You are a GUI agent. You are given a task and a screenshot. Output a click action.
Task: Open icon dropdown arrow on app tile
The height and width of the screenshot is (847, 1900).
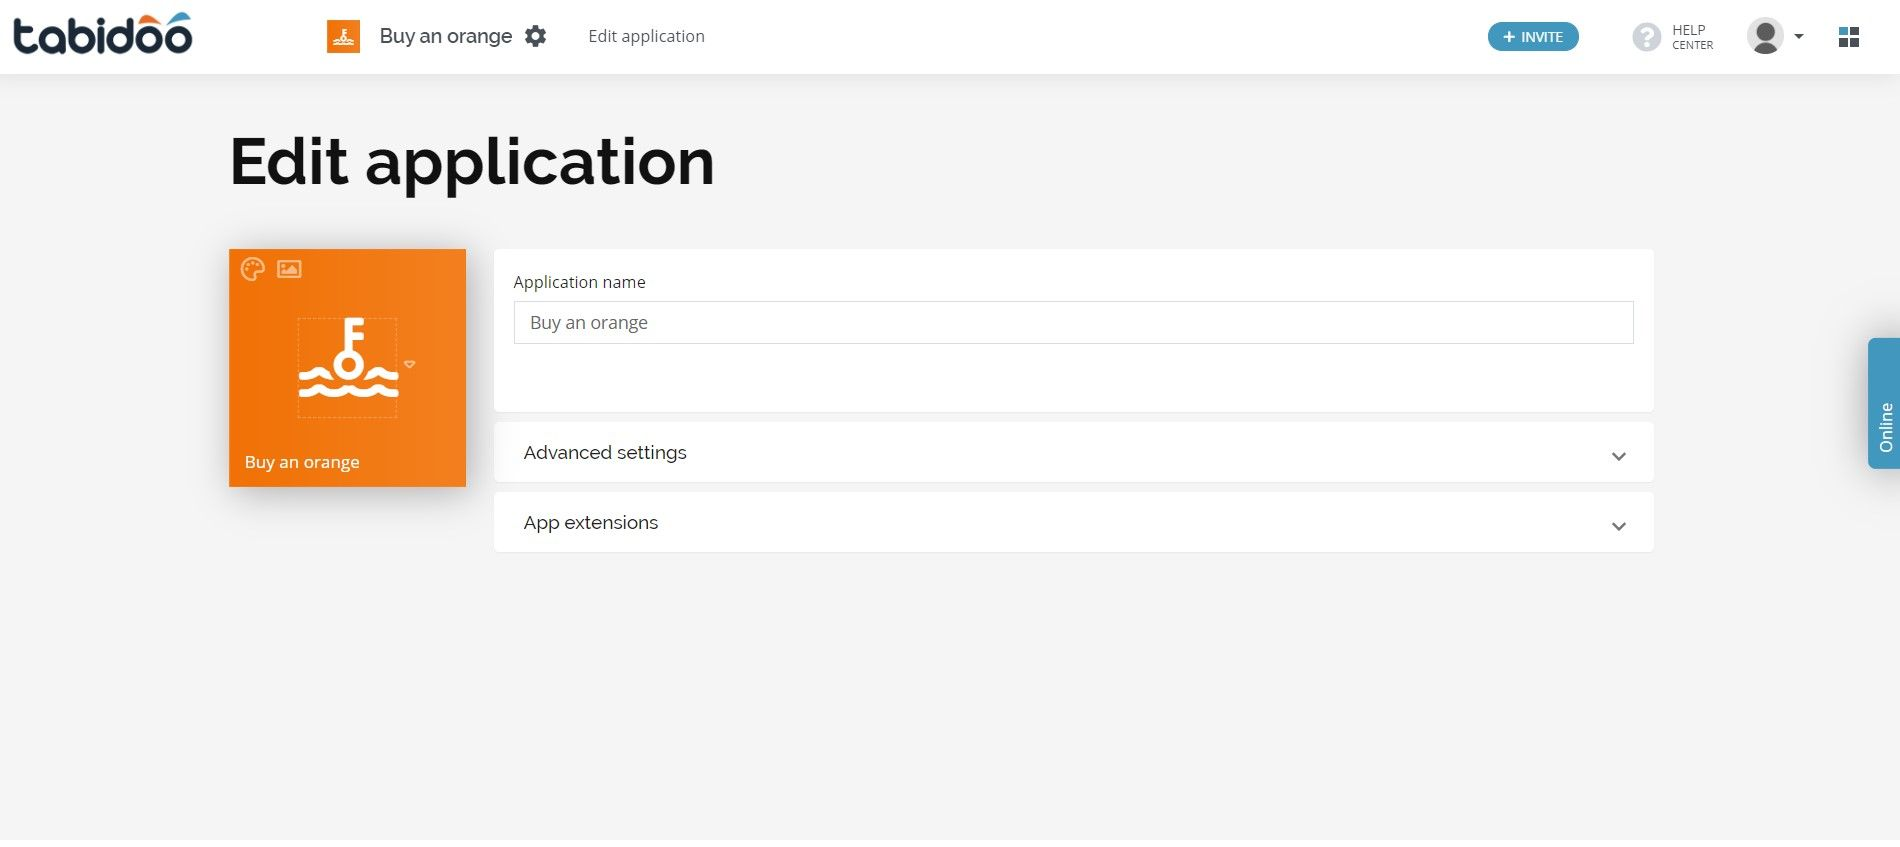(410, 364)
